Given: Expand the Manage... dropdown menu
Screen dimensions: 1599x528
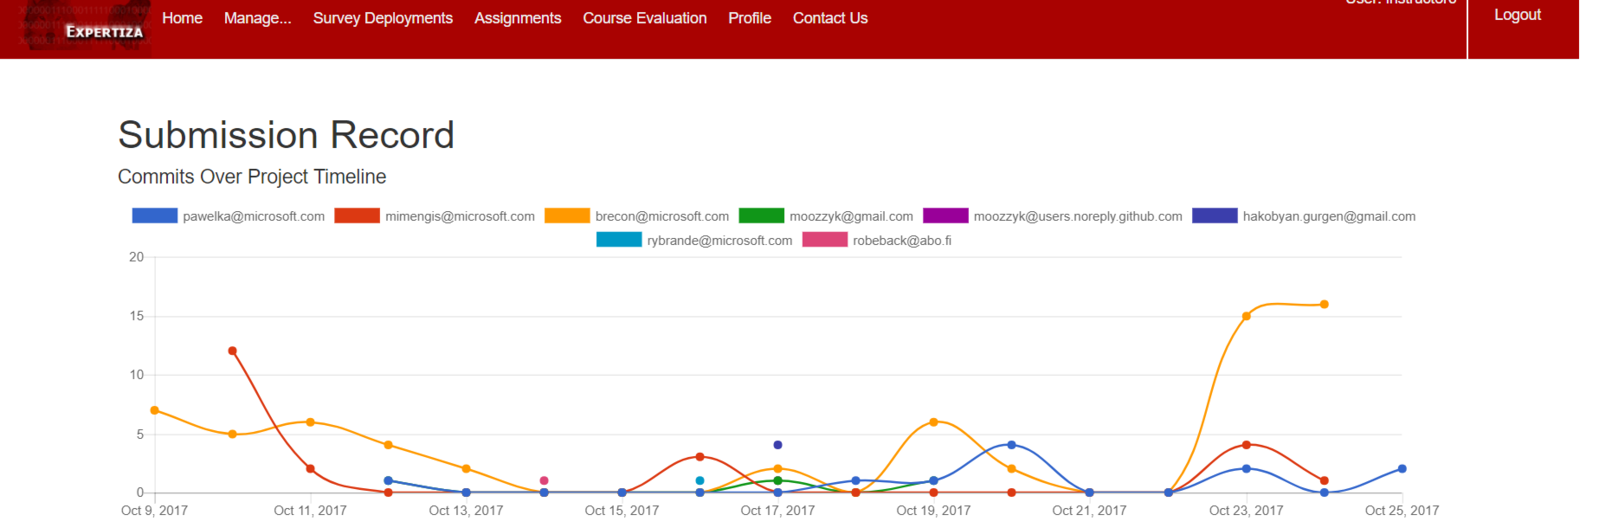Looking at the screenshot, I should point(257,18).
